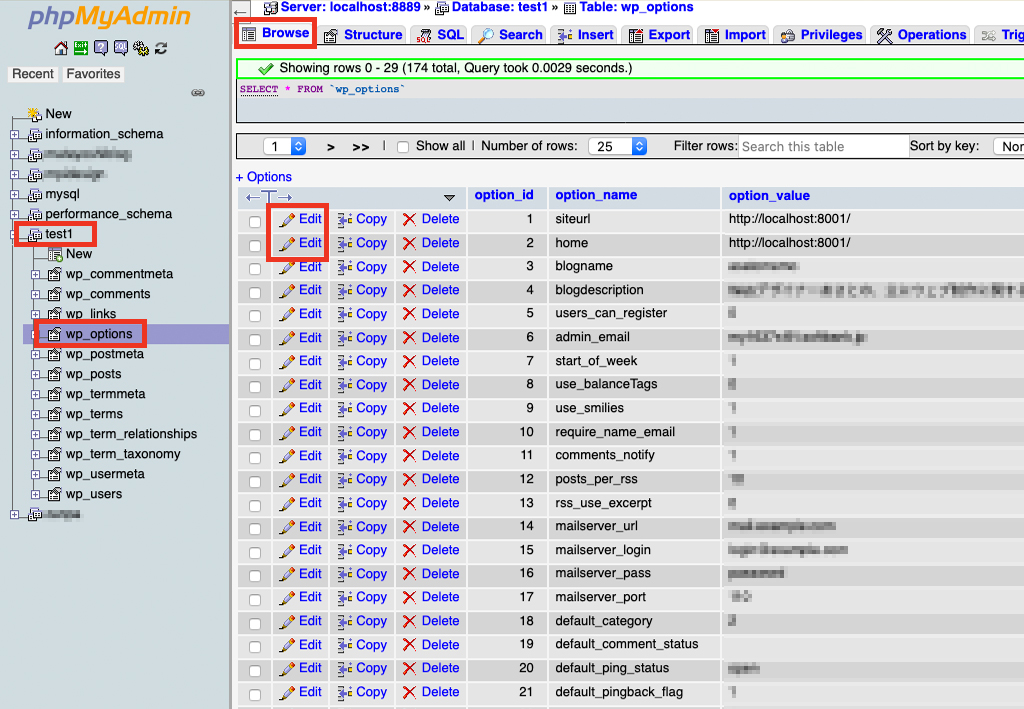Viewport: 1024px width, 709px height.
Task: Open the Sort by key dropdown
Action: pyautogui.click(x=1008, y=146)
